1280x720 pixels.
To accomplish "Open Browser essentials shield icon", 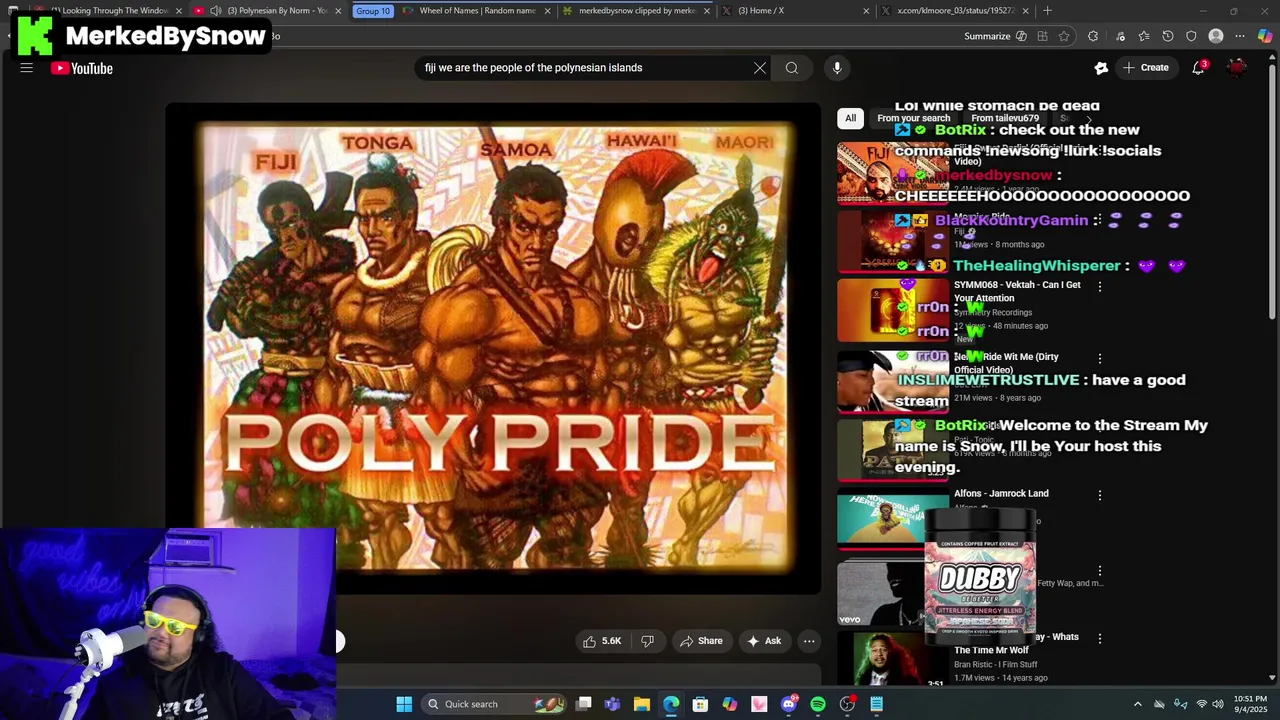I will point(1191,36).
